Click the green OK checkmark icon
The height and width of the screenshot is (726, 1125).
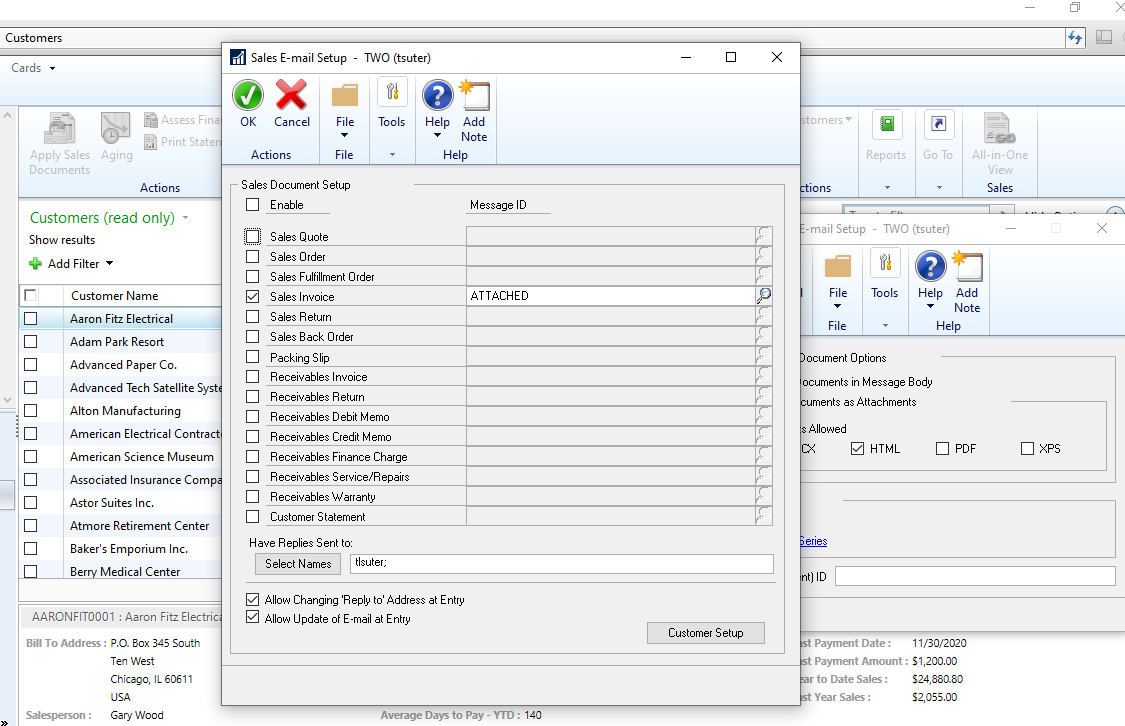[248, 95]
